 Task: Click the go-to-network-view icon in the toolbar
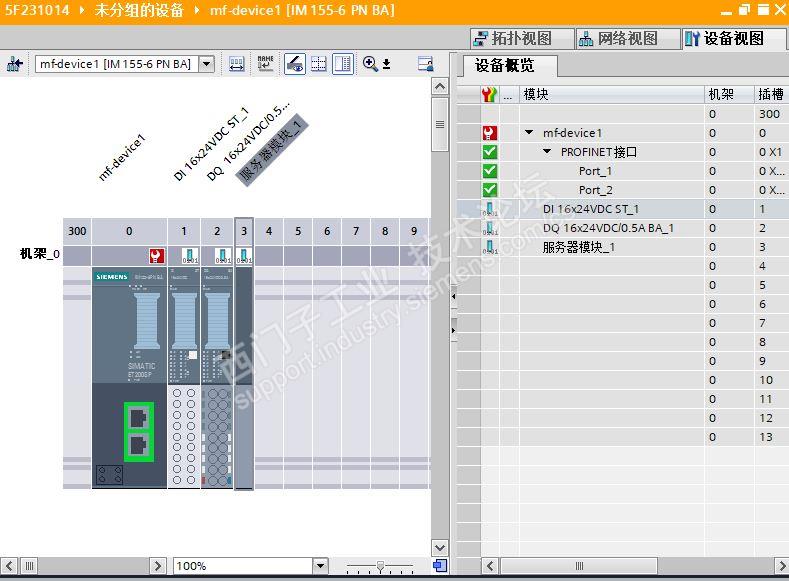coord(15,64)
